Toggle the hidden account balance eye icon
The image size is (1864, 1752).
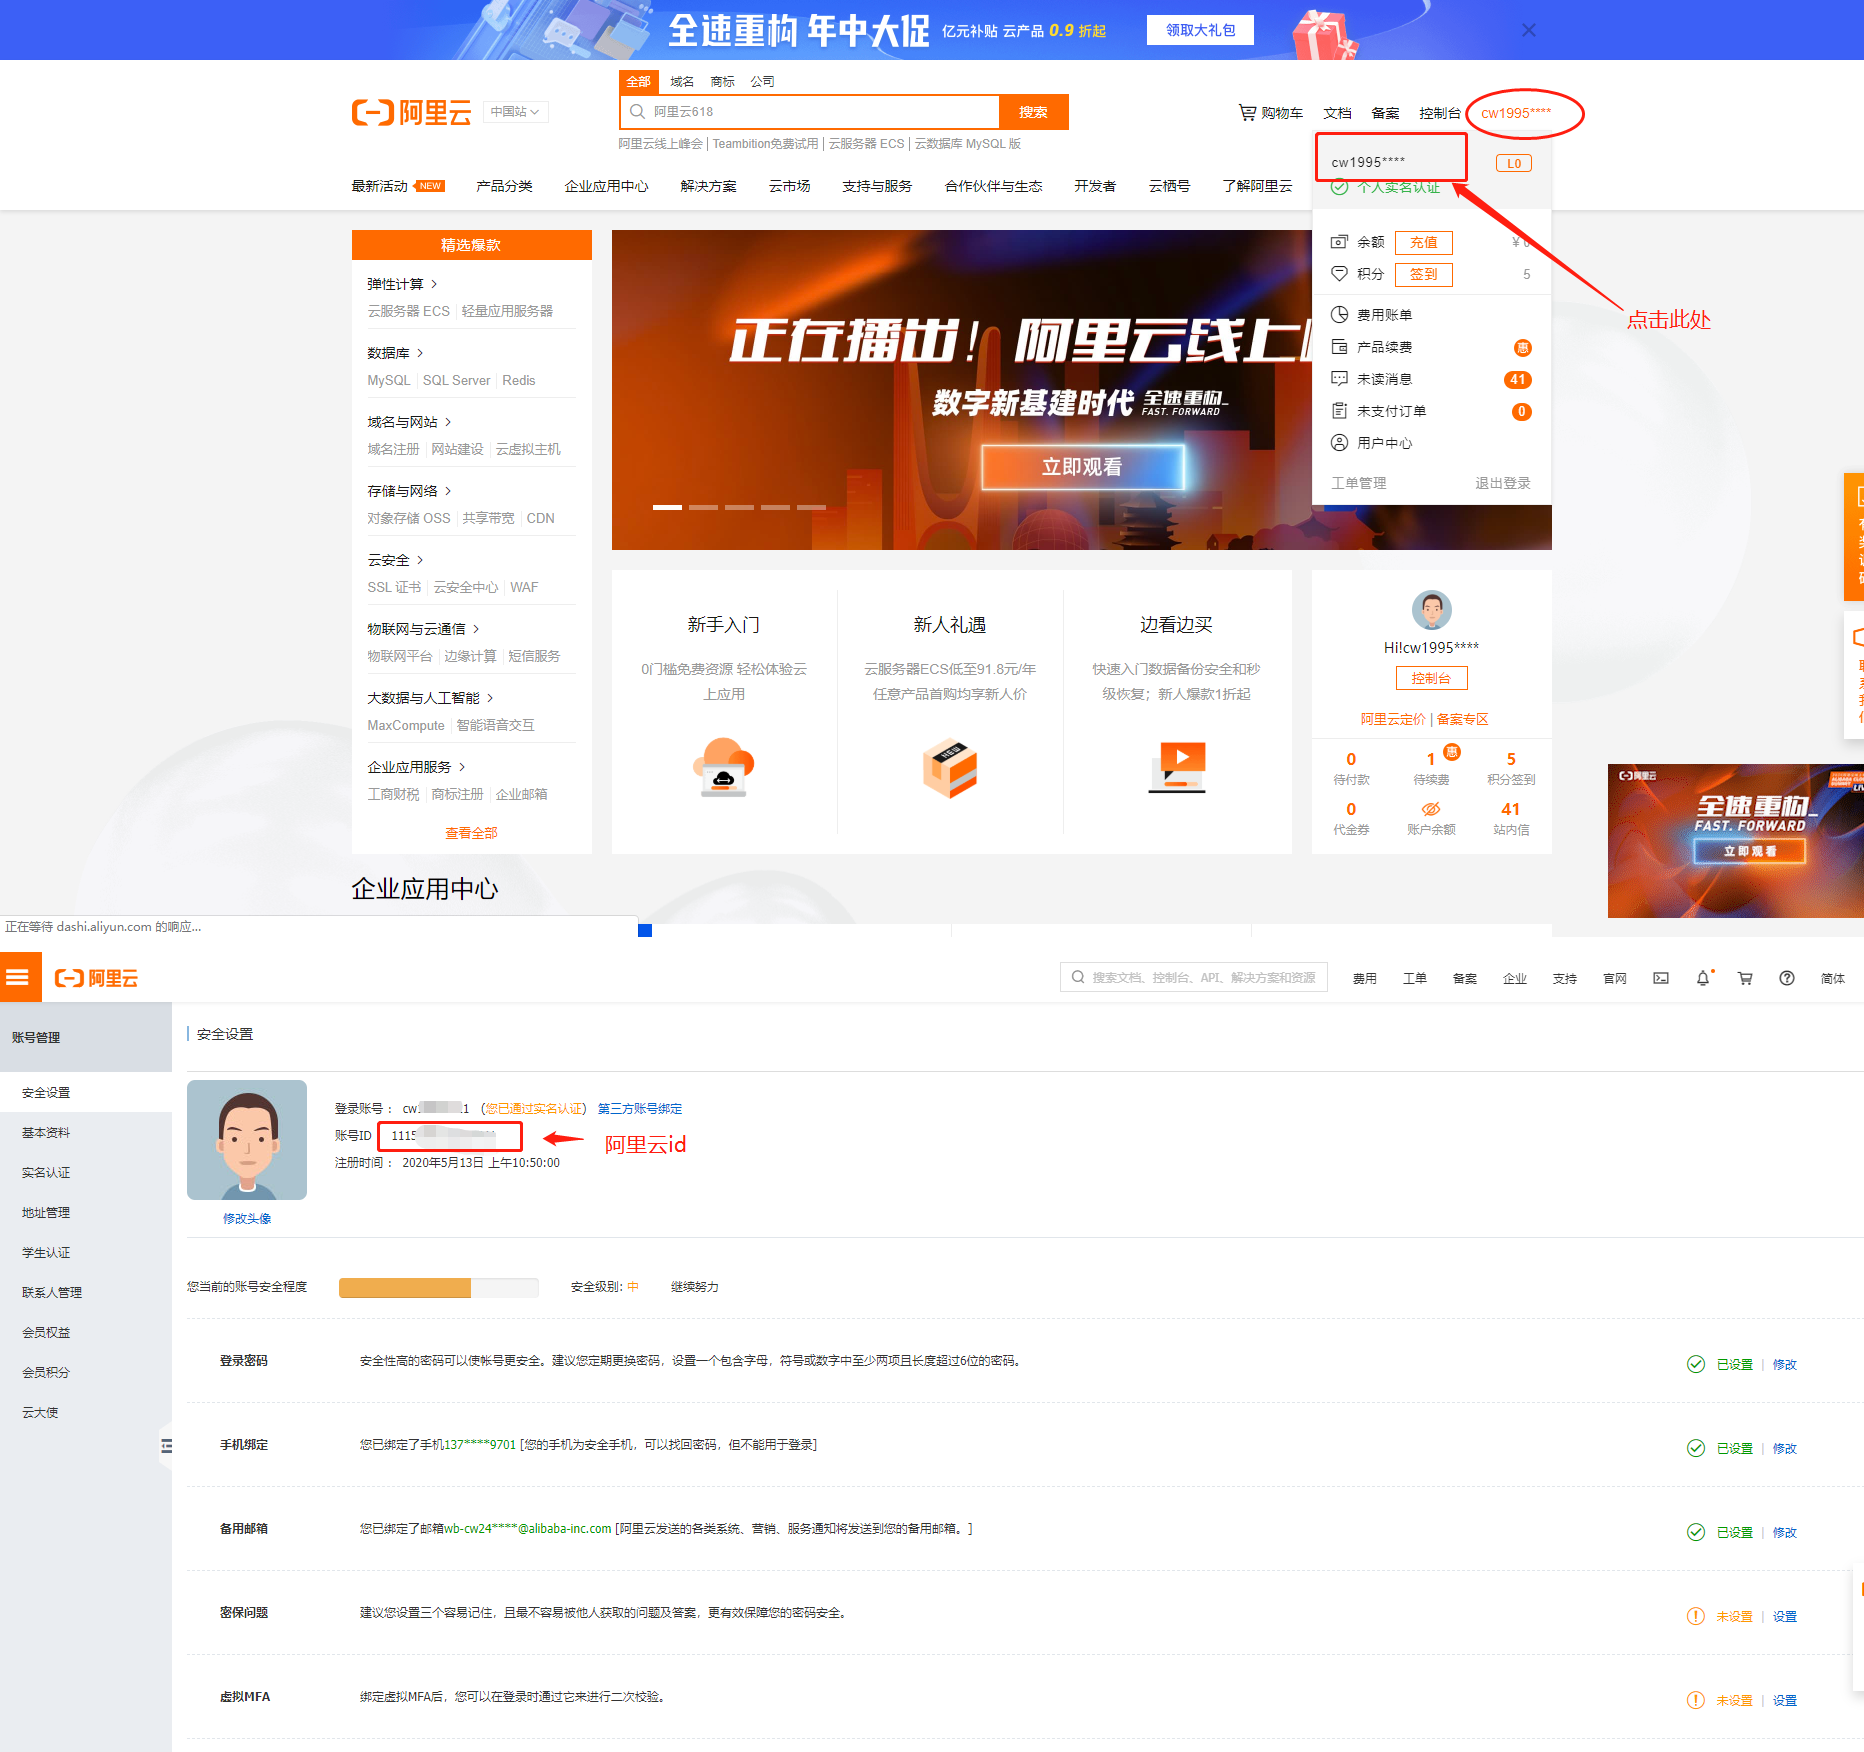[1431, 809]
